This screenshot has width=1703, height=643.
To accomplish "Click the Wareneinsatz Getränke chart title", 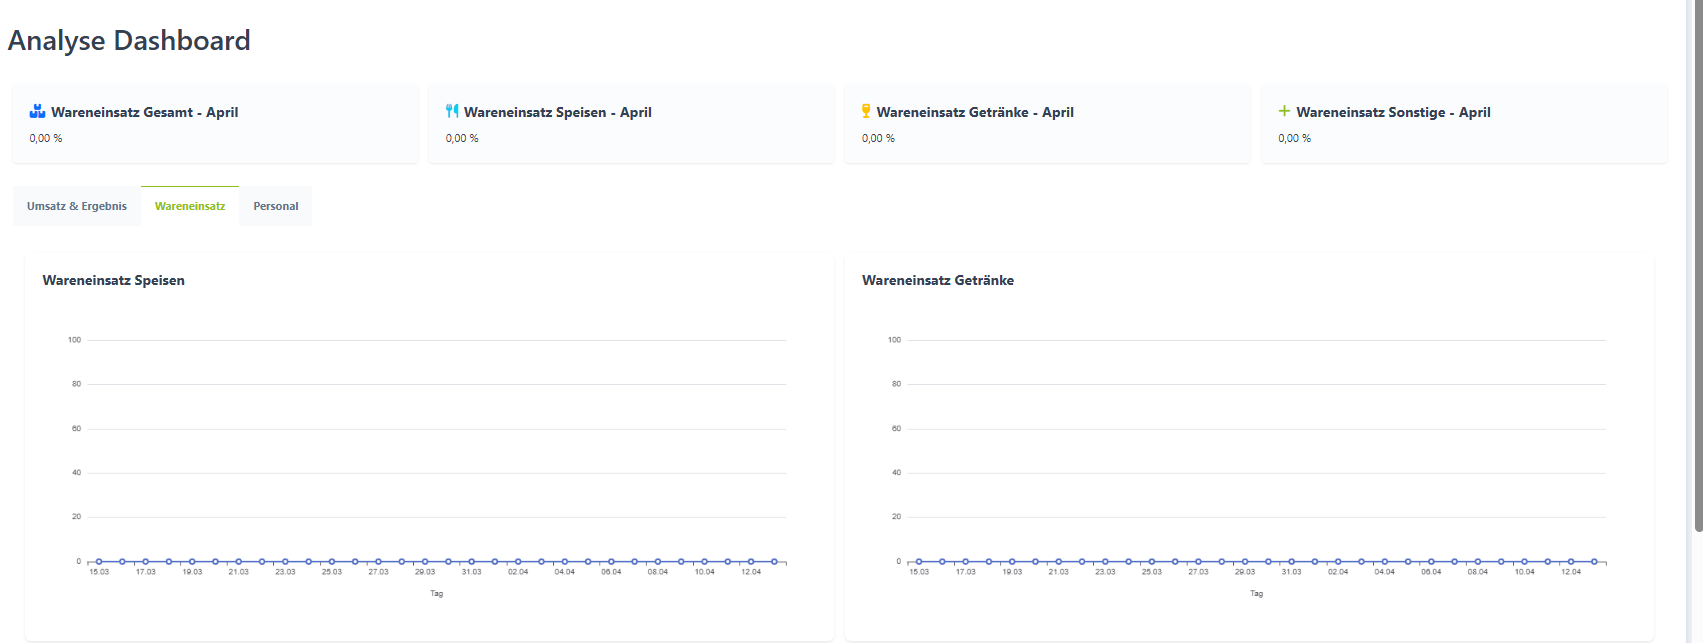I will pos(938,280).
